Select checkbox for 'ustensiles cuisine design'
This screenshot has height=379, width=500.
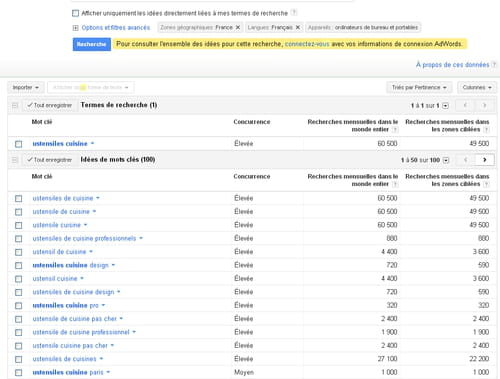19,266
